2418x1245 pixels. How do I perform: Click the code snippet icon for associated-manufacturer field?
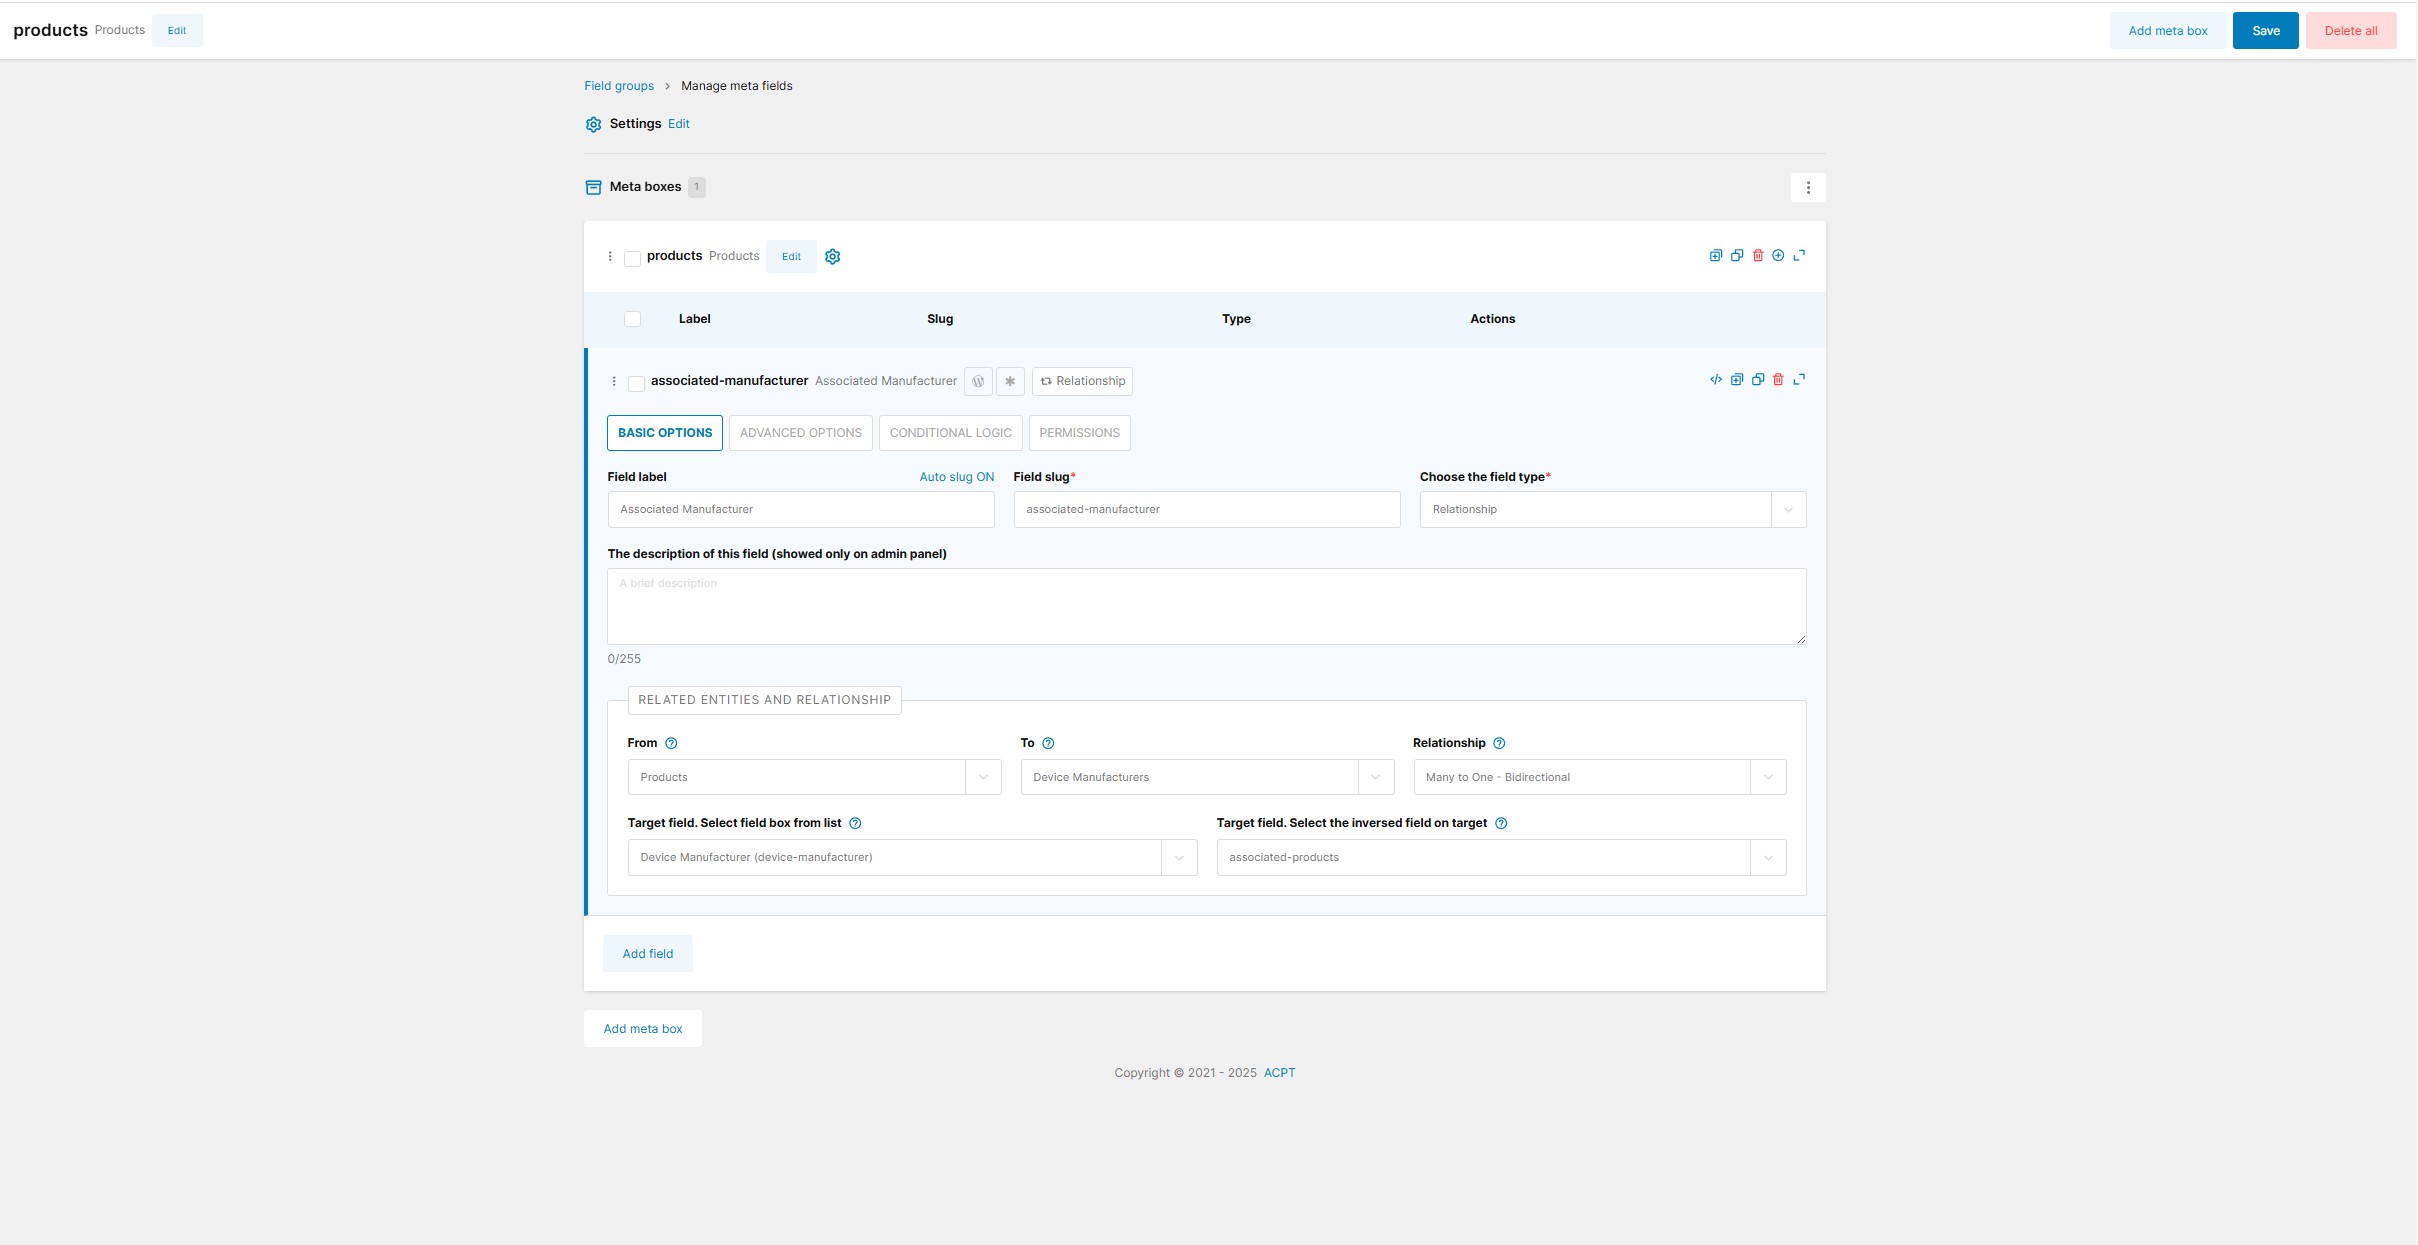tap(1716, 380)
